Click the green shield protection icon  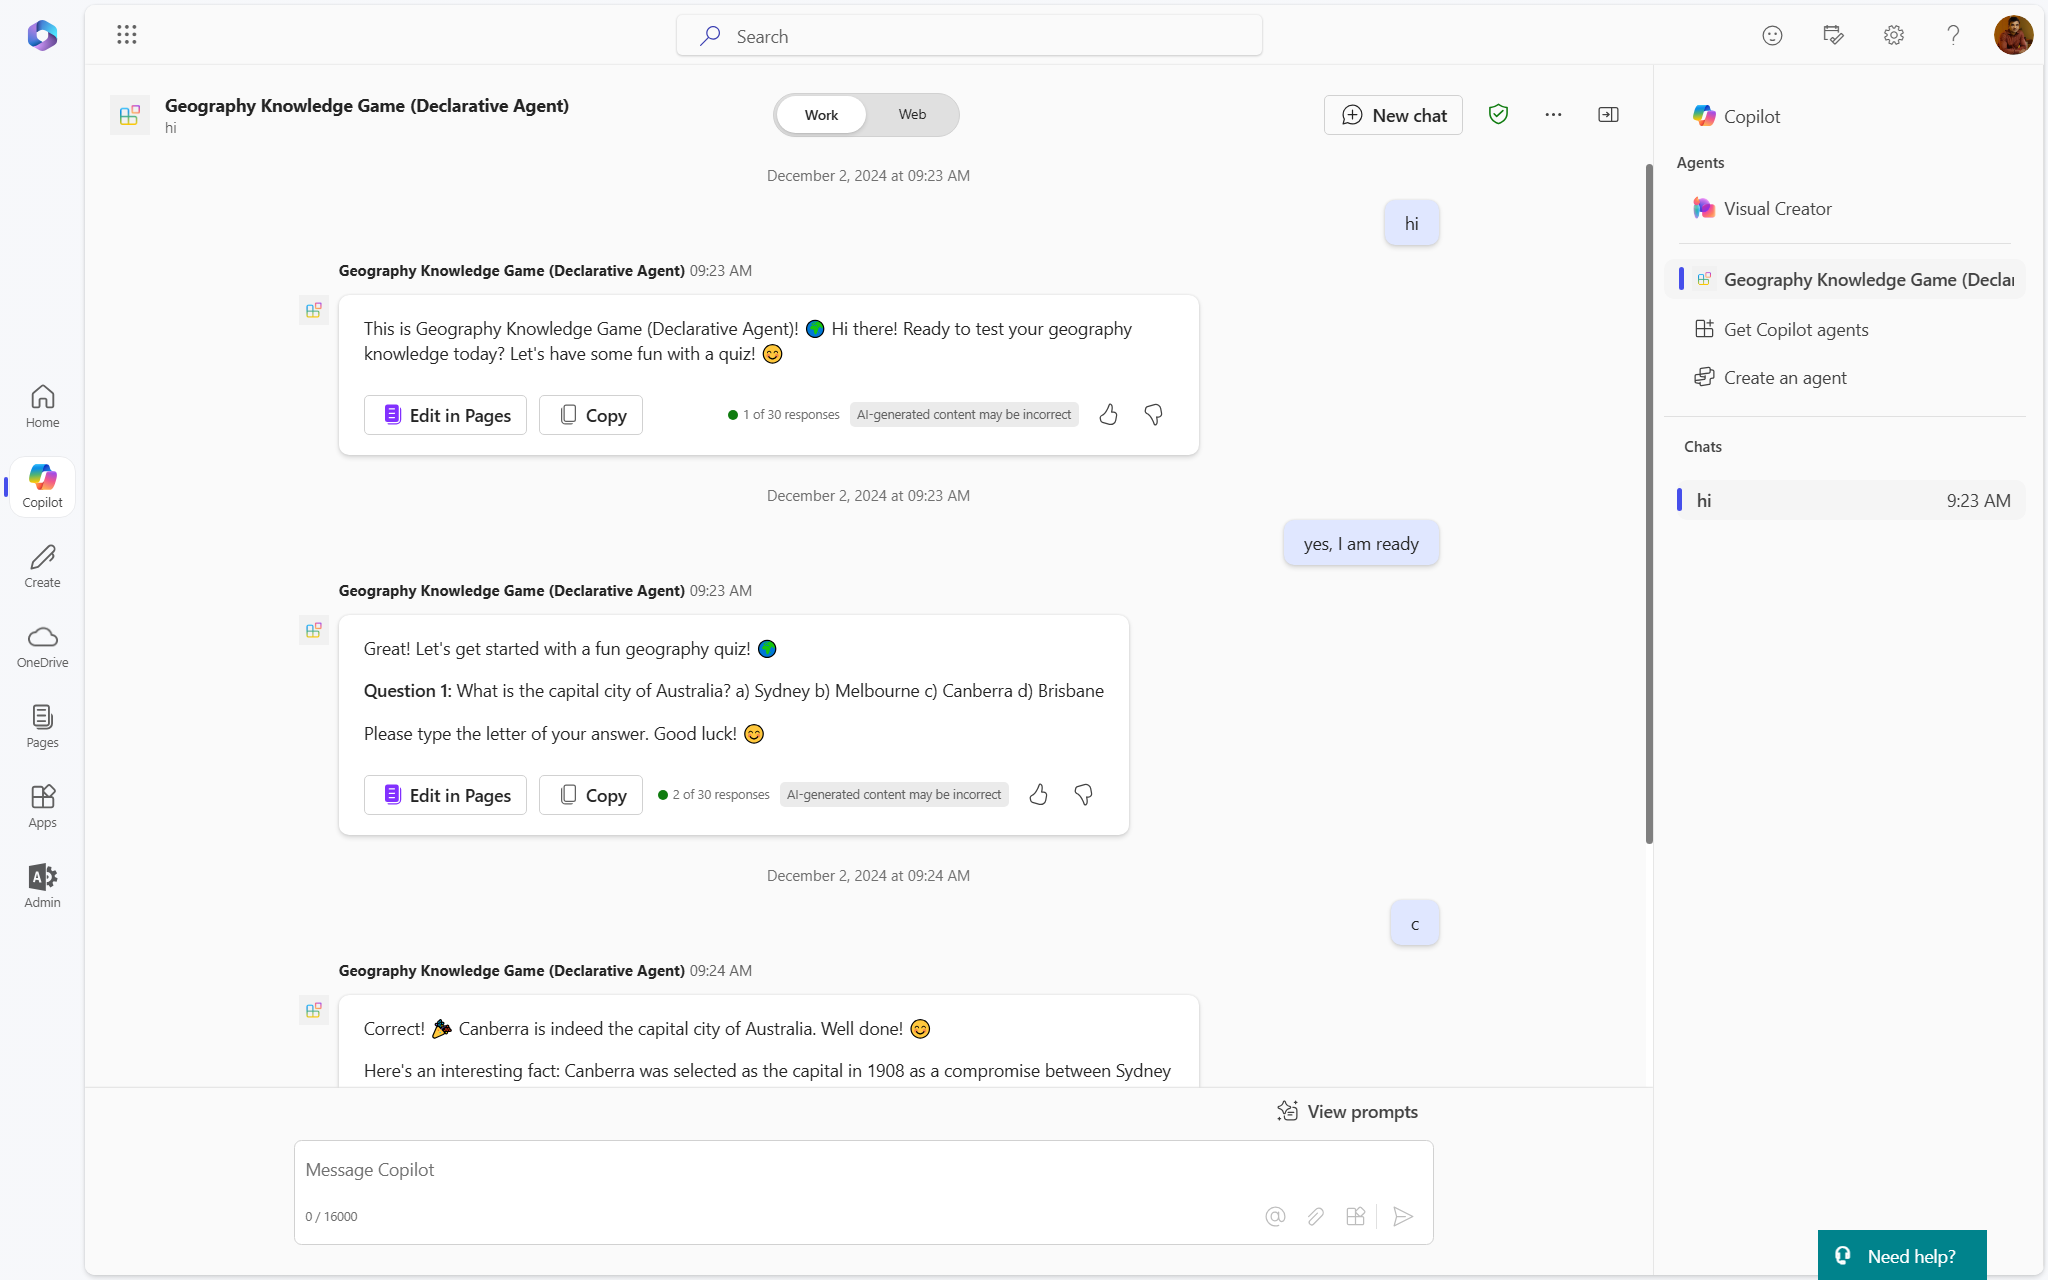(x=1497, y=114)
